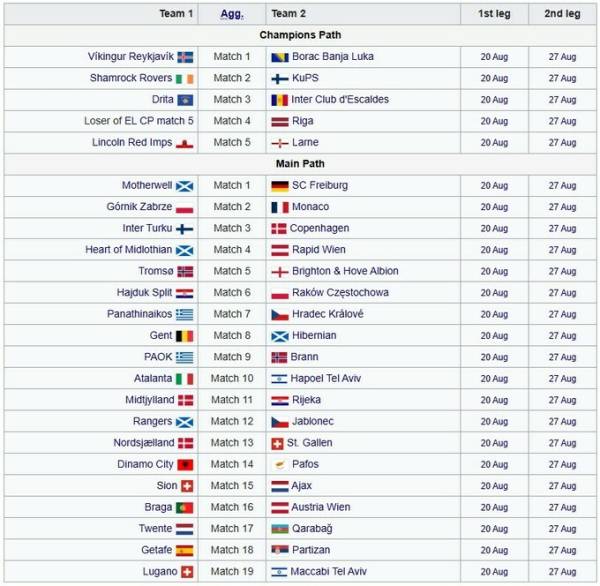The image size is (600, 586).
Task: Follow the Hibernian team link
Action: tap(314, 335)
